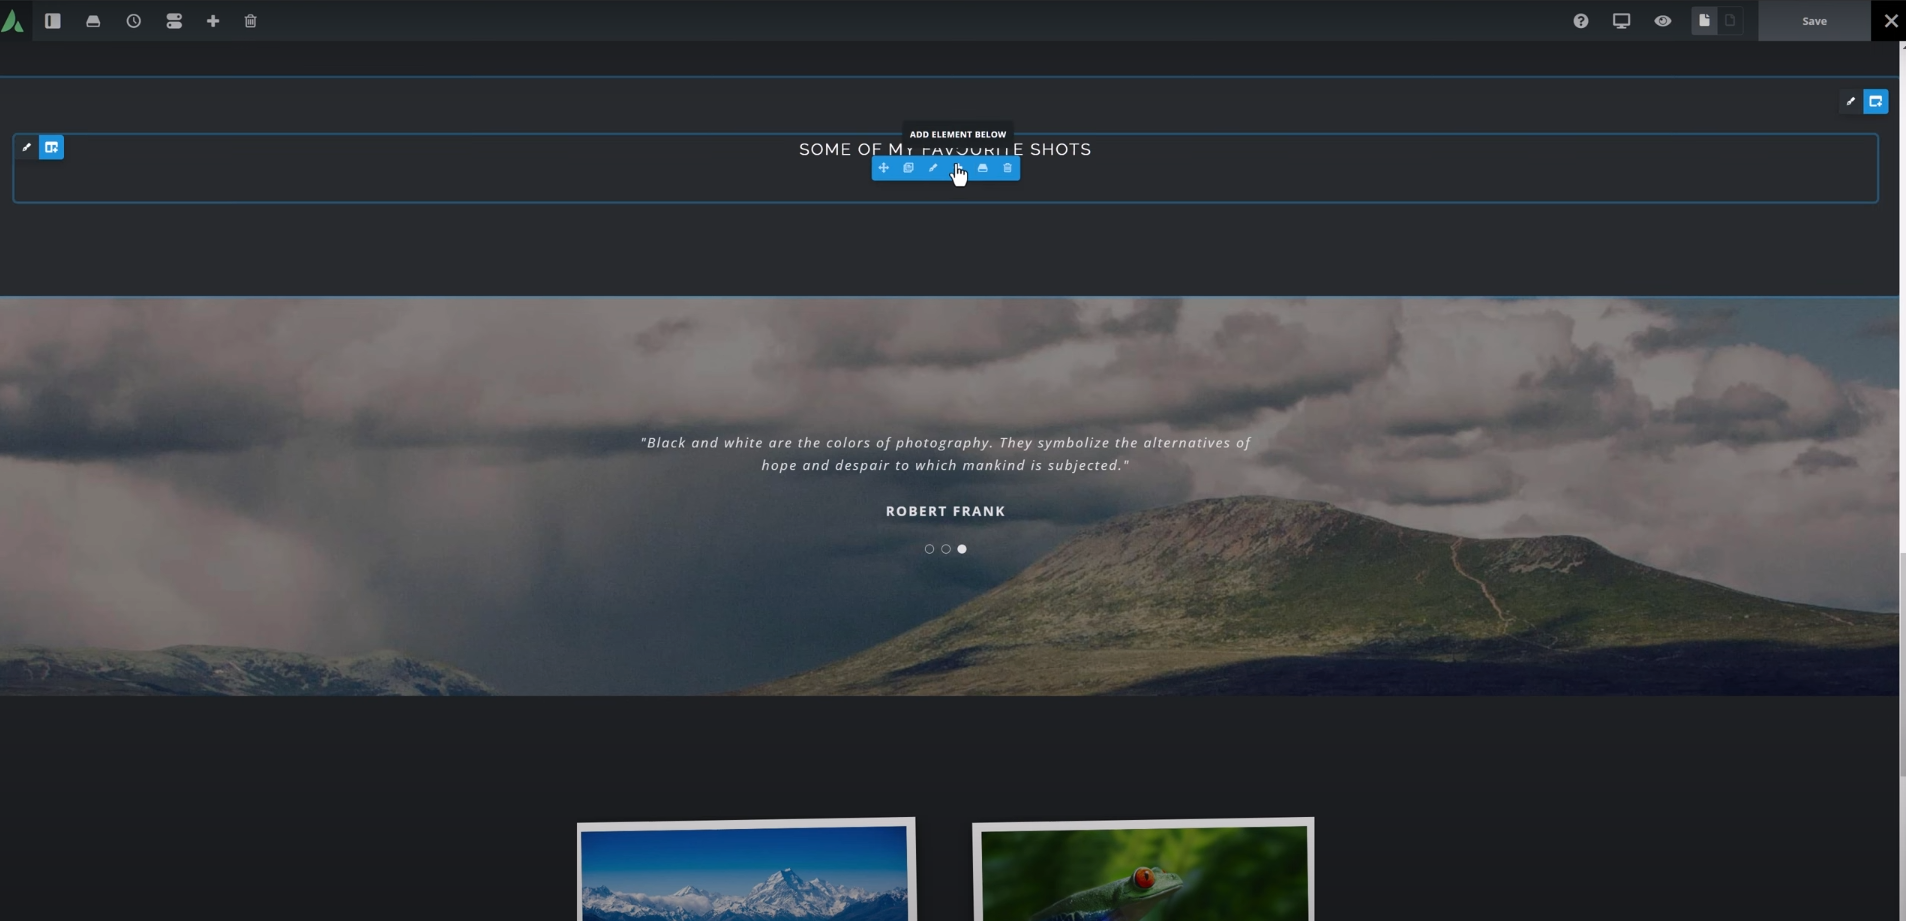Screen dimensions: 1906x921
Task: Go to the first testimonial slide dot
Action: coord(929,549)
